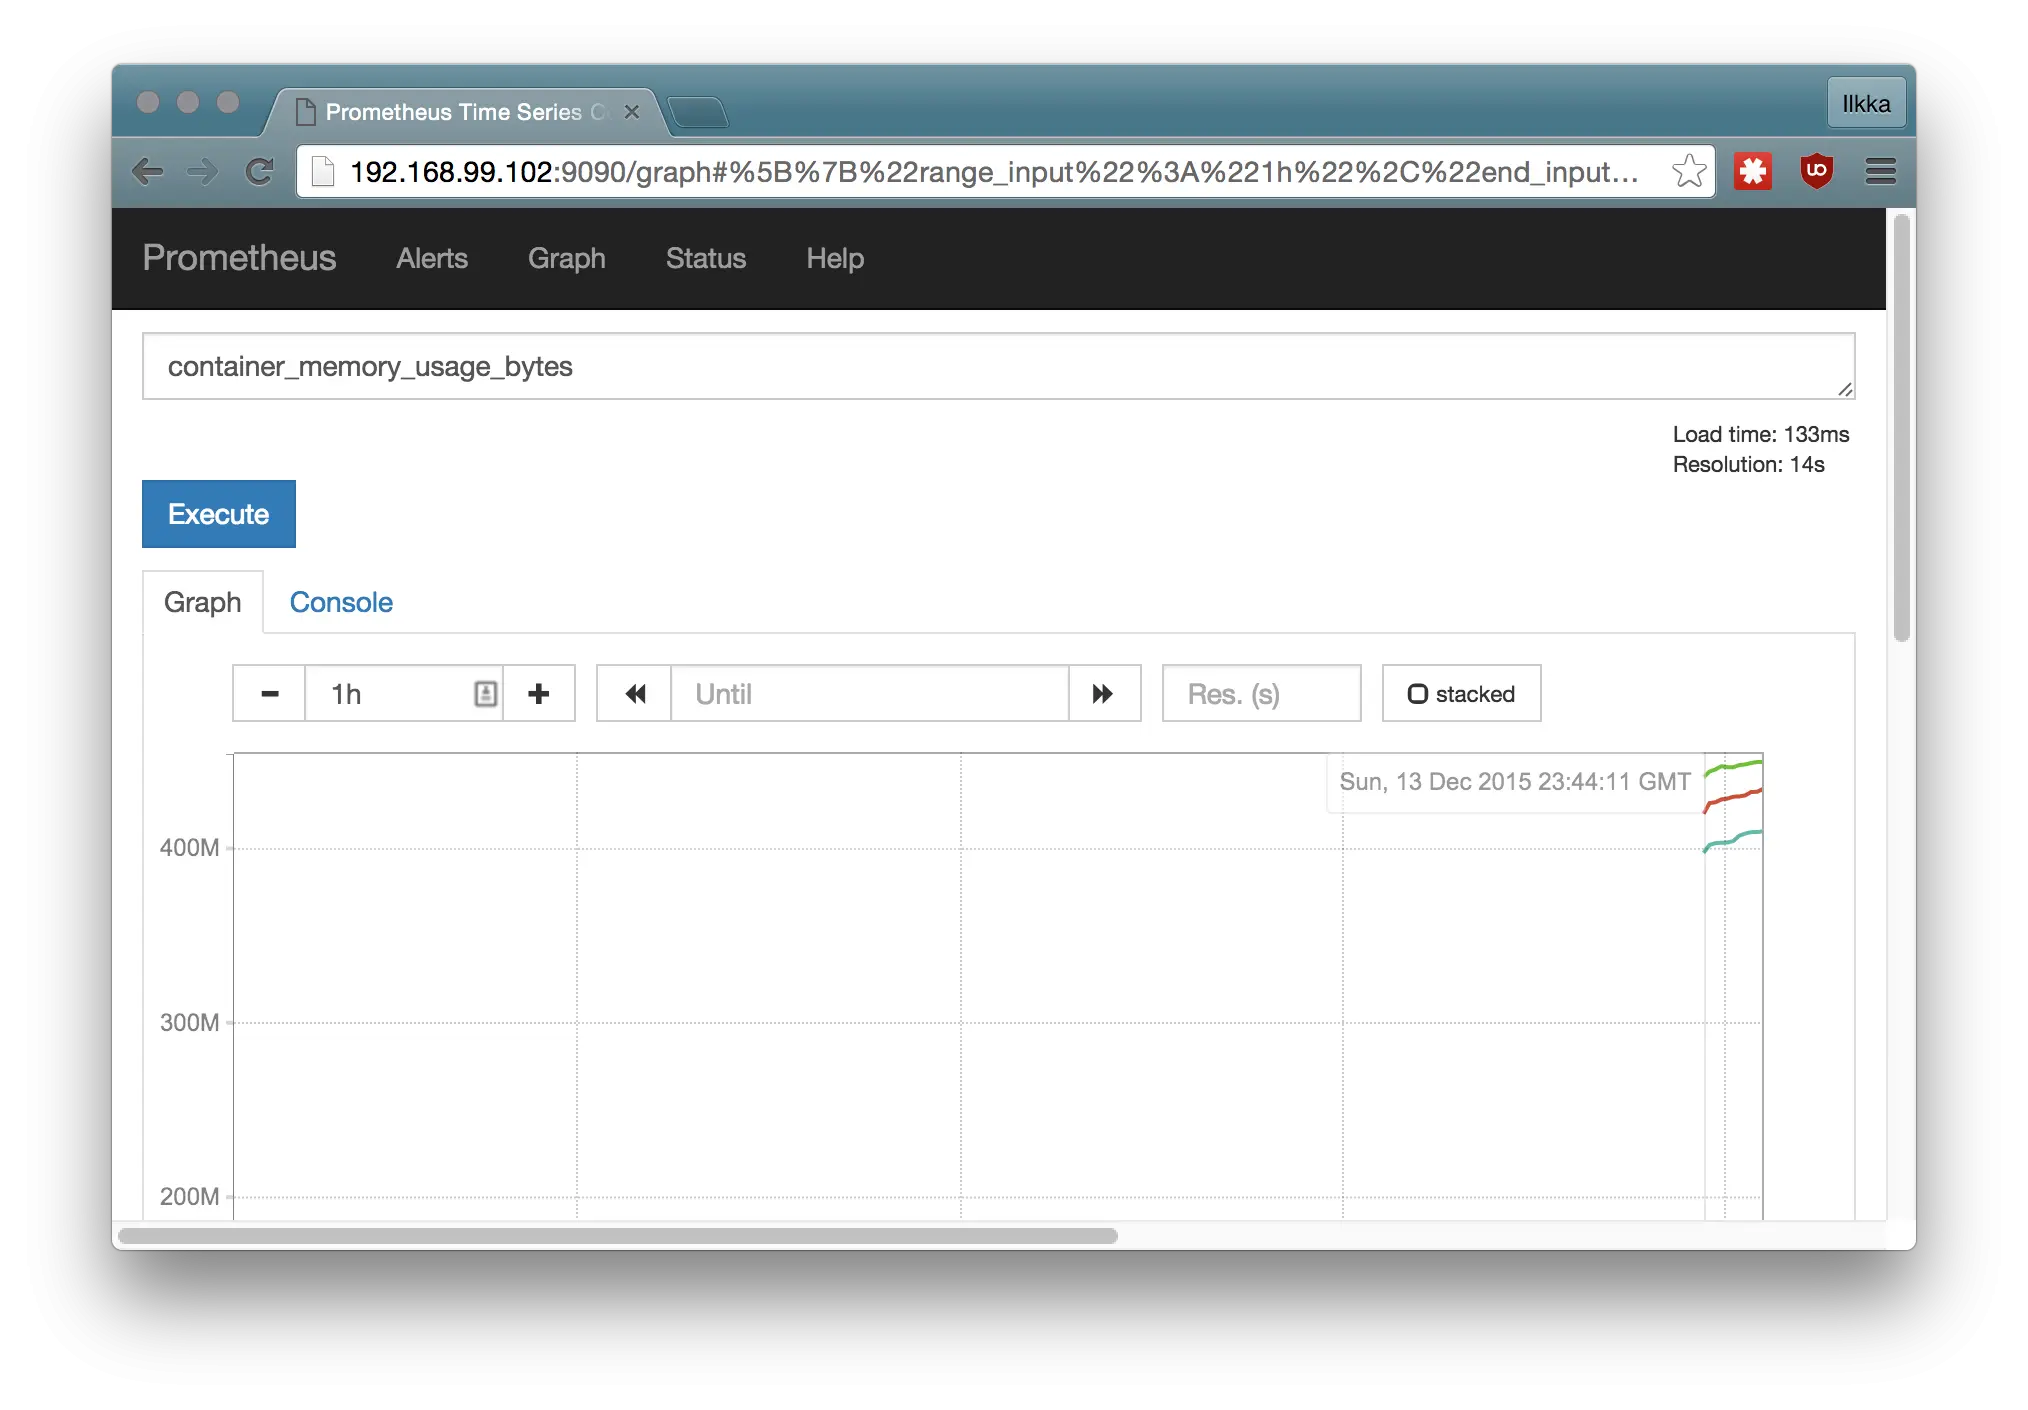Screen dimensions: 2028x1410
Task: Click the green line in the graph
Action: click(x=1734, y=767)
